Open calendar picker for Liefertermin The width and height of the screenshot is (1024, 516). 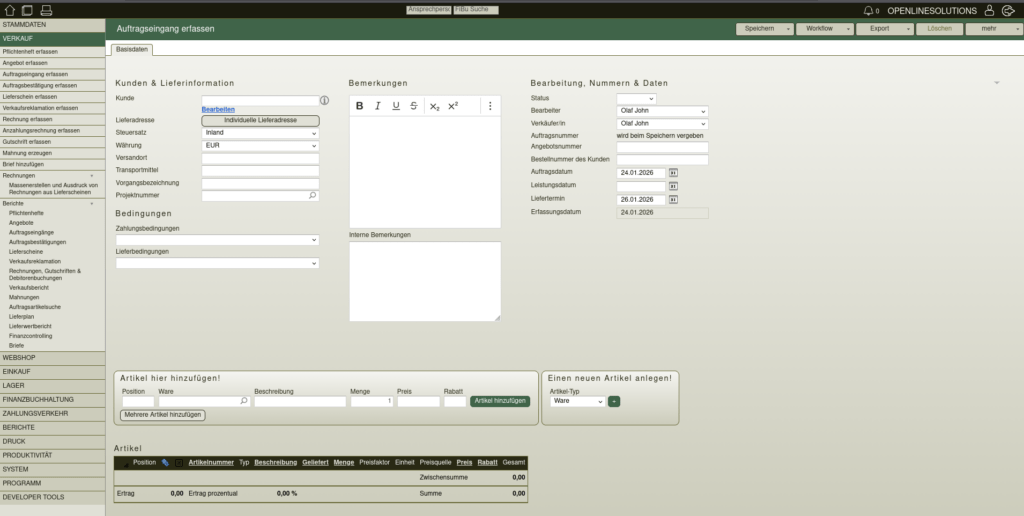673,199
